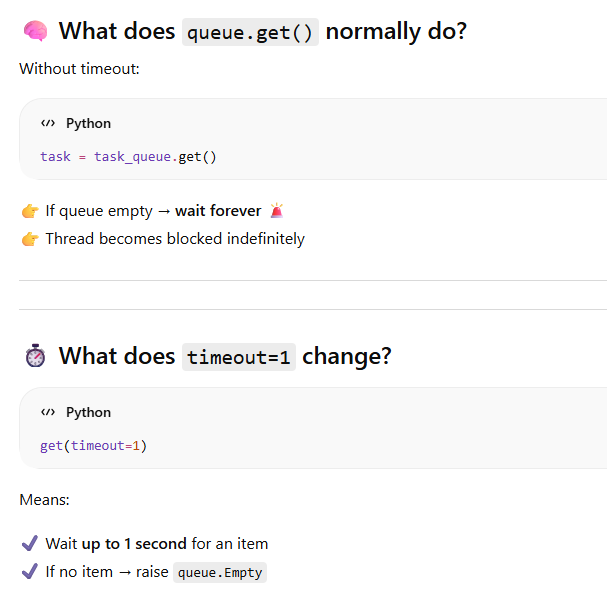Click the get(timeout=1) code line
The height and width of the screenshot is (592, 607).
click(93, 446)
